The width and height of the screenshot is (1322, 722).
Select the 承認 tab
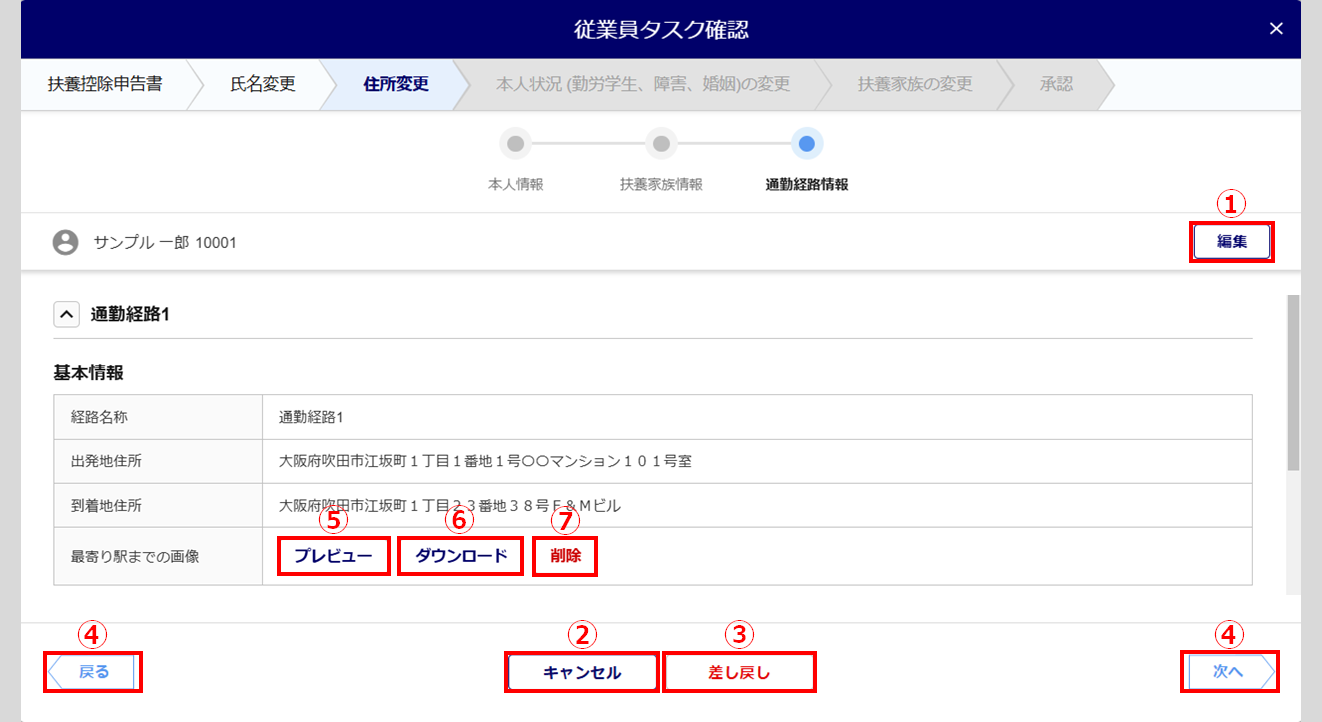[x=1056, y=84]
